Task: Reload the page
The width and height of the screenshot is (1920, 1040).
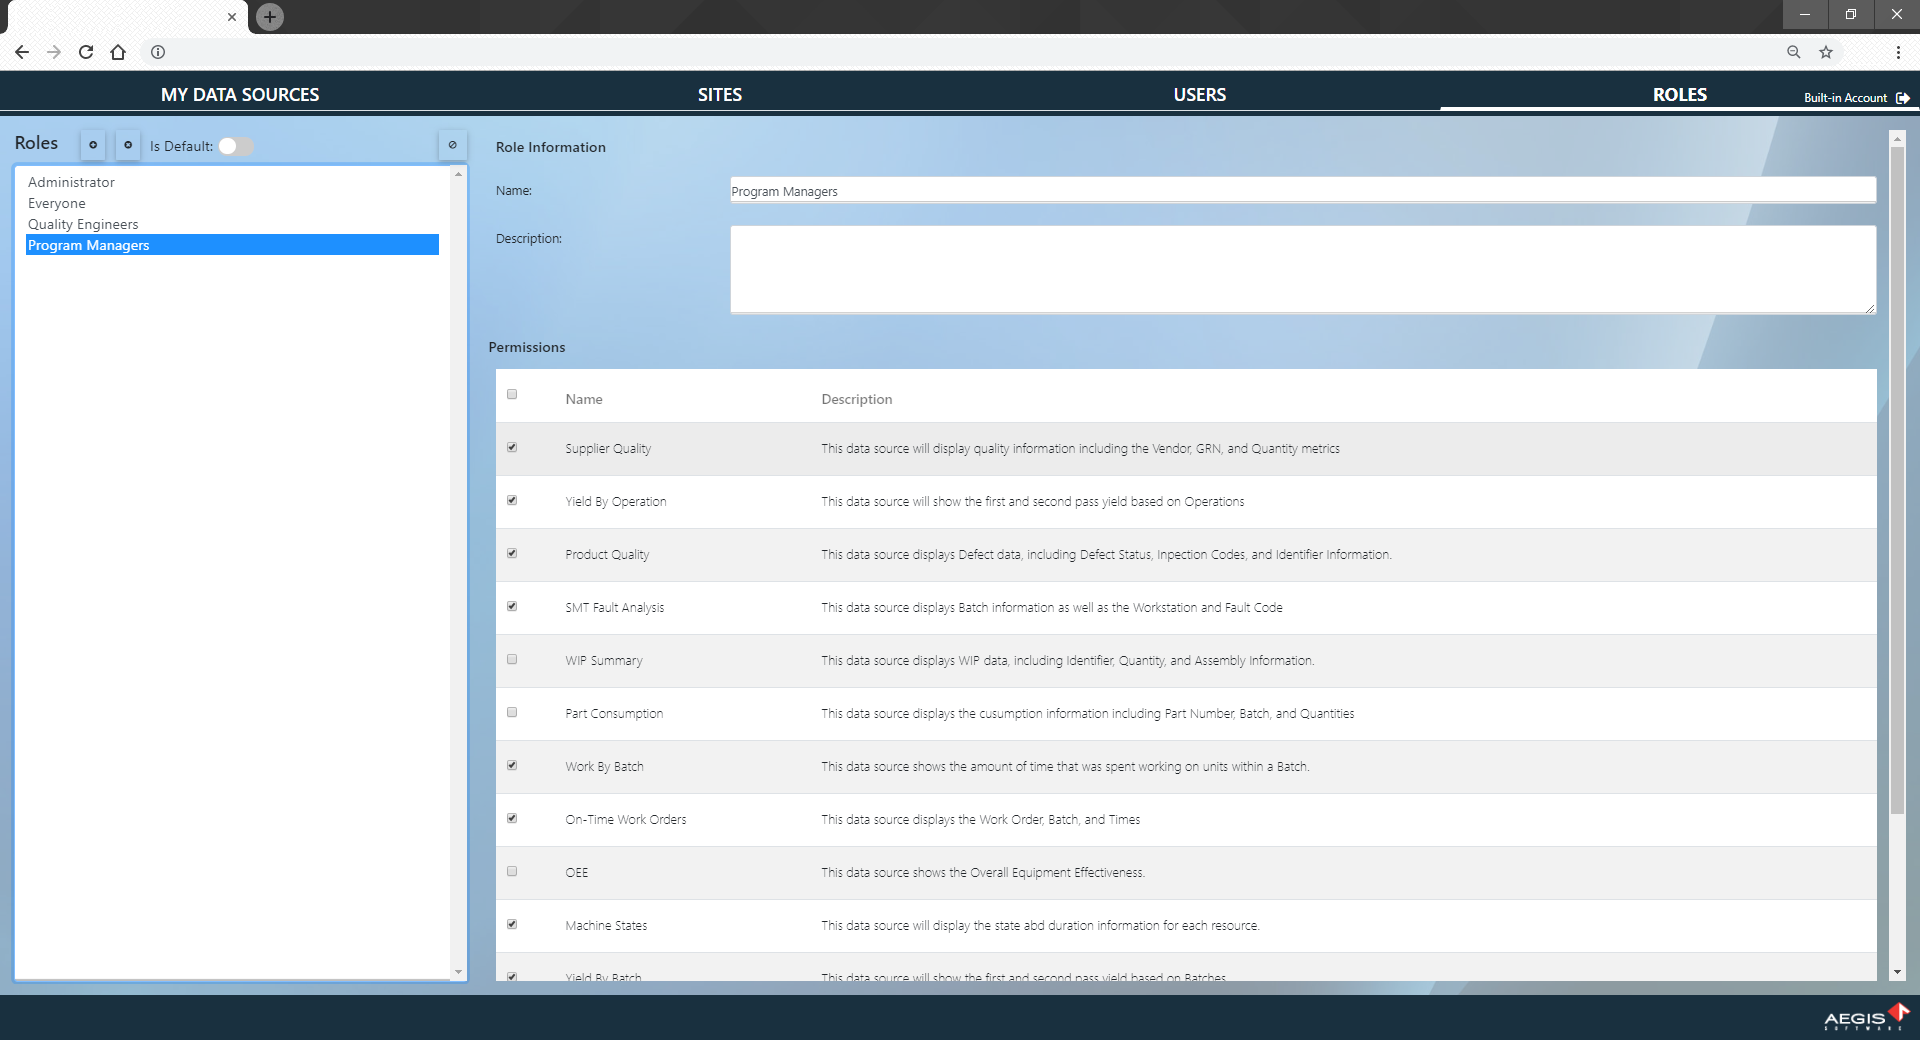Action: click(x=86, y=52)
